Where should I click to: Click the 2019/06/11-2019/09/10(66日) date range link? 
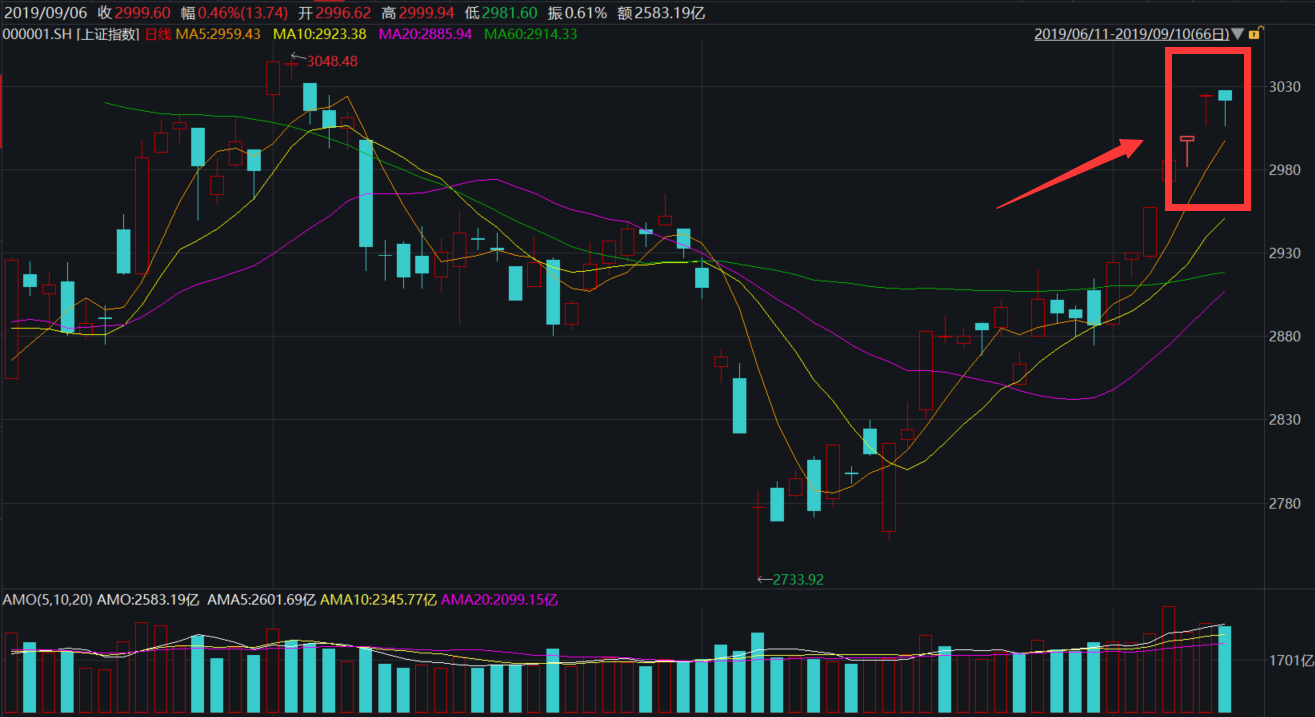[x=1130, y=33]
